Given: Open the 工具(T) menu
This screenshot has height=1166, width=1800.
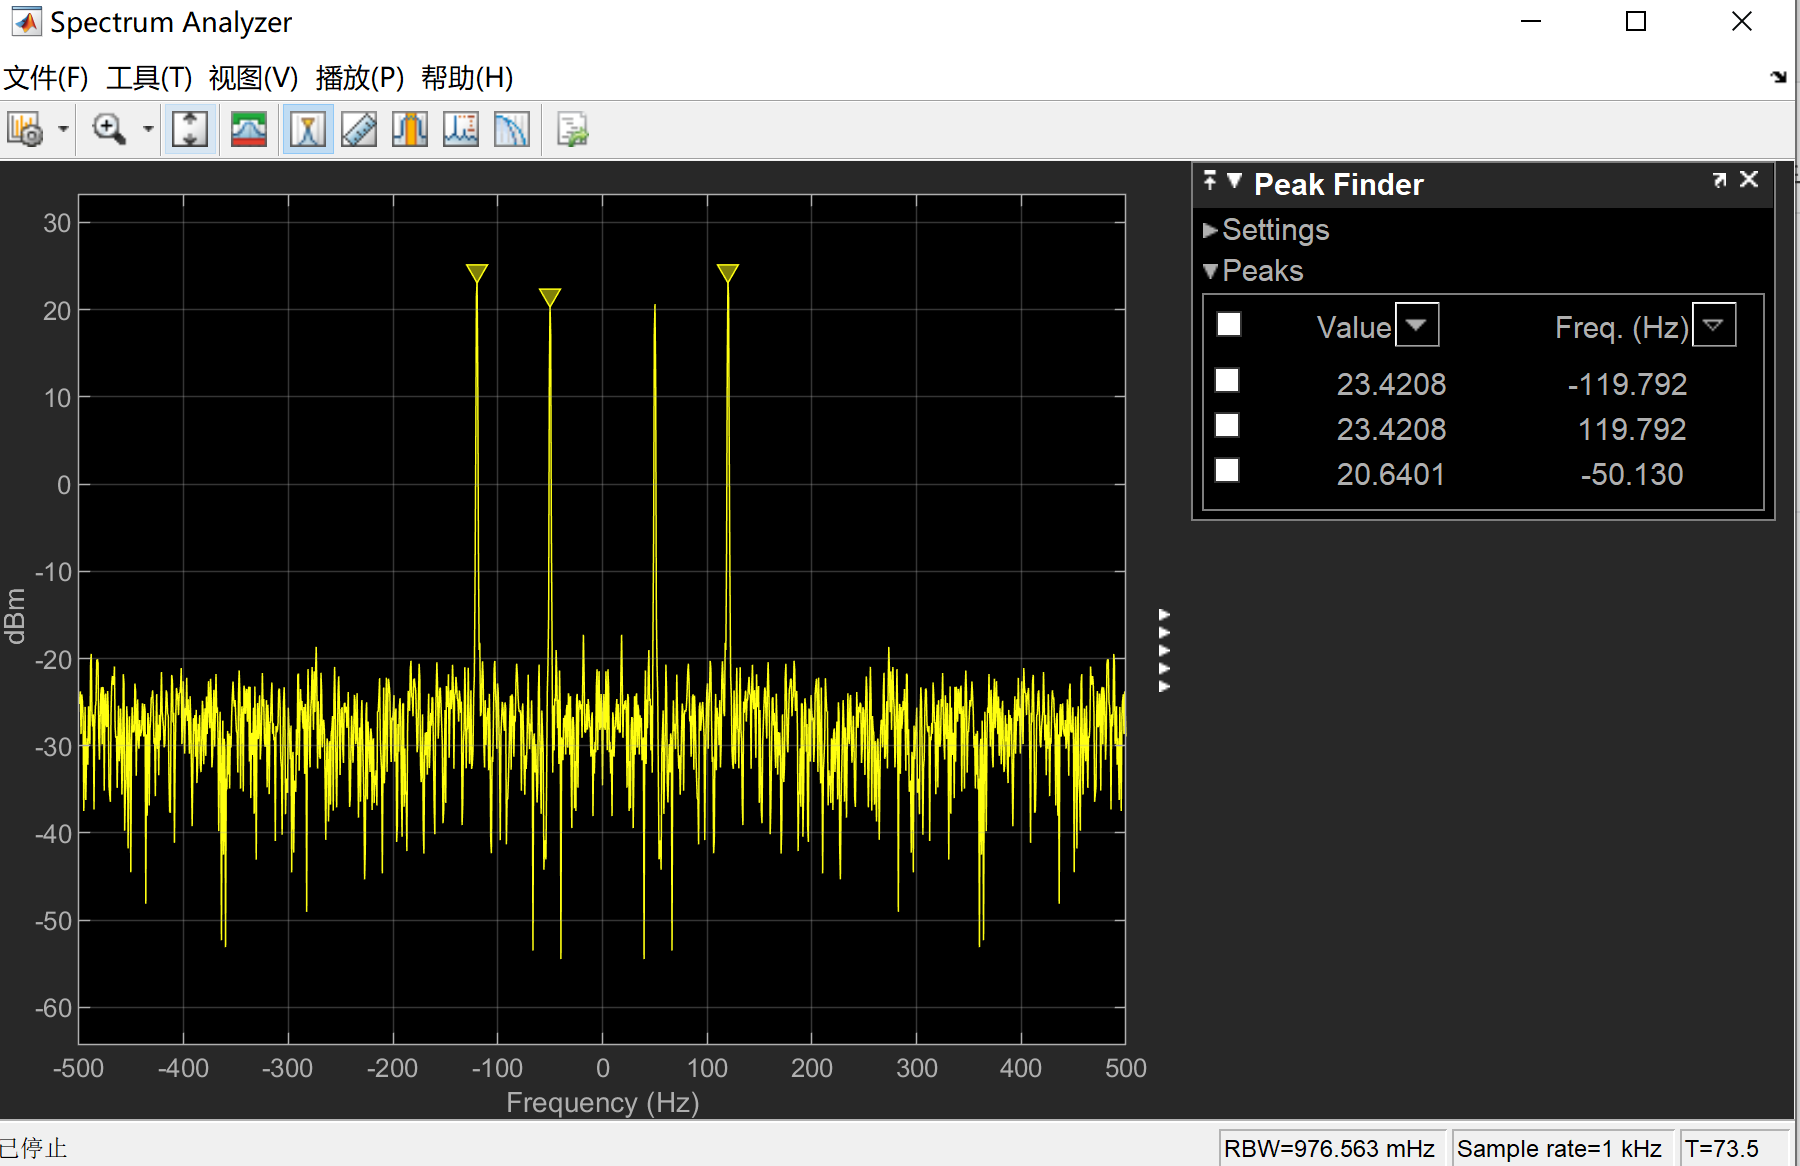Looking at the screenshot, I should tap(149, 78).
